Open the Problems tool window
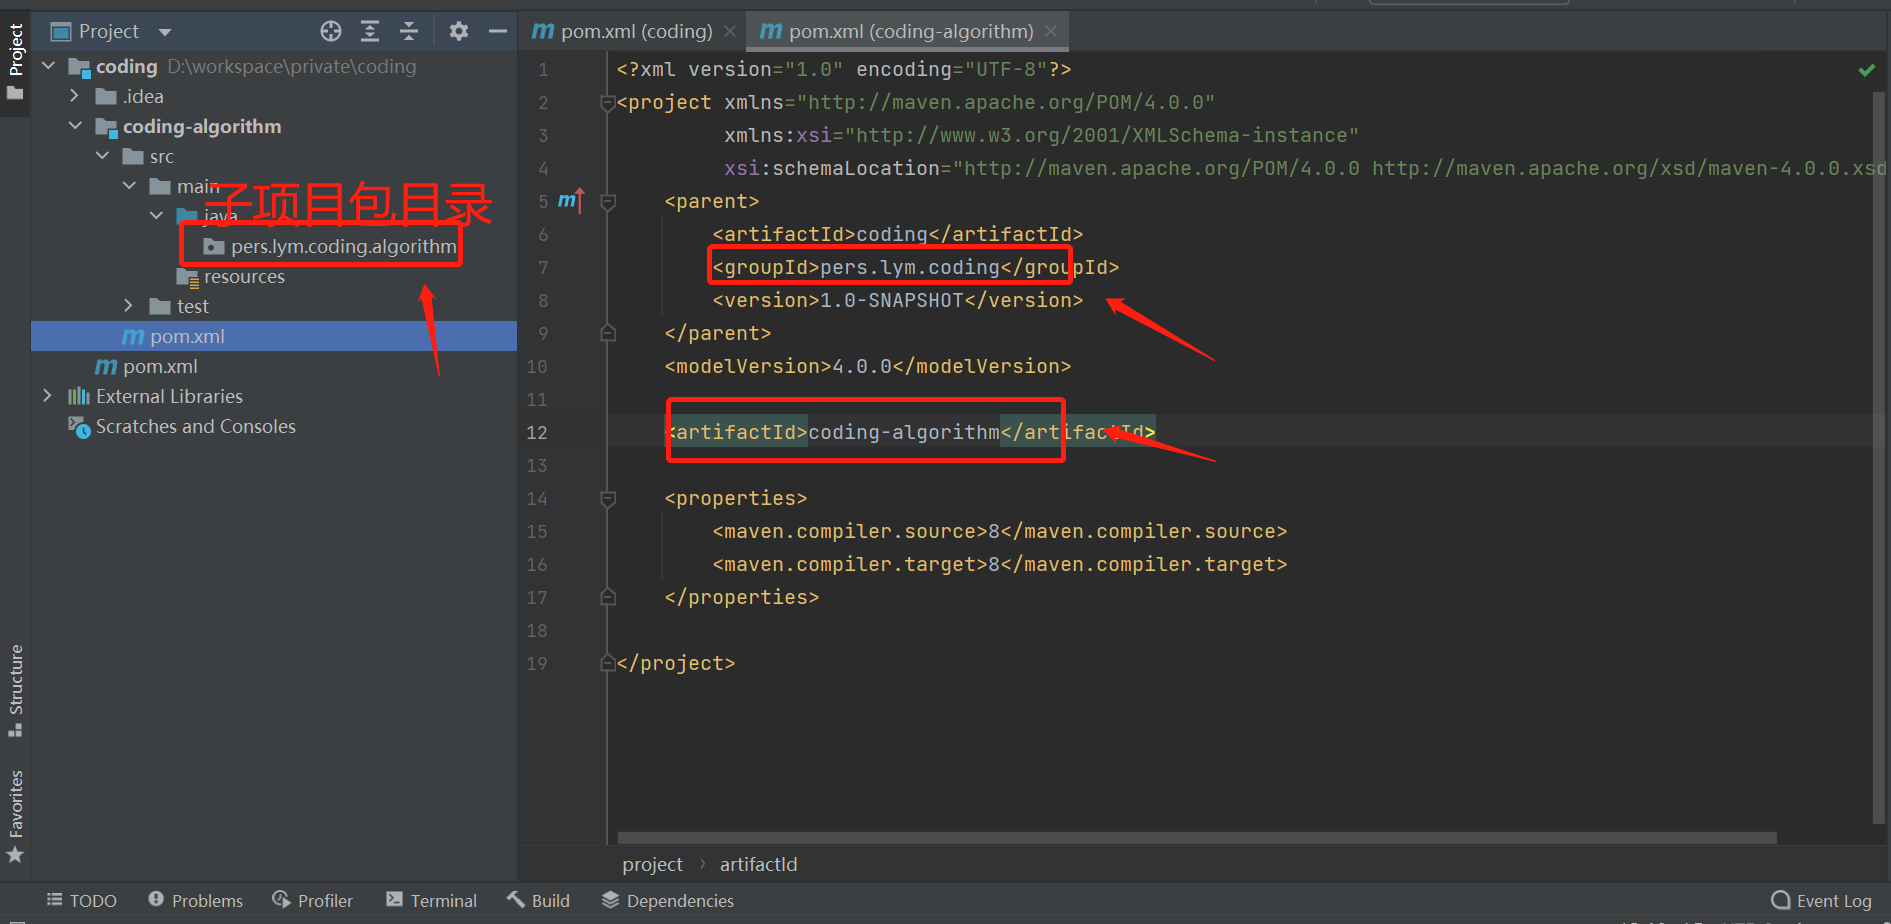 pos(196,901)
